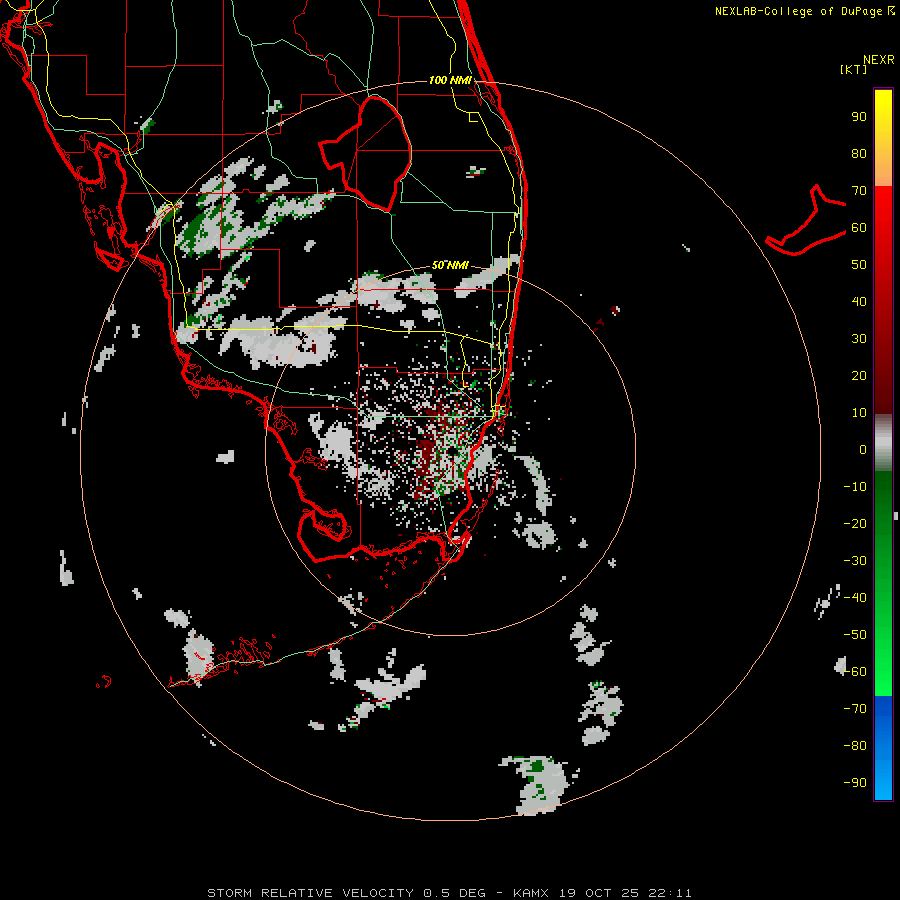Viewport: 900px width, 900px height.
Task: Click the 60 value on the velocity scale
Action: [x=859, y=228]
